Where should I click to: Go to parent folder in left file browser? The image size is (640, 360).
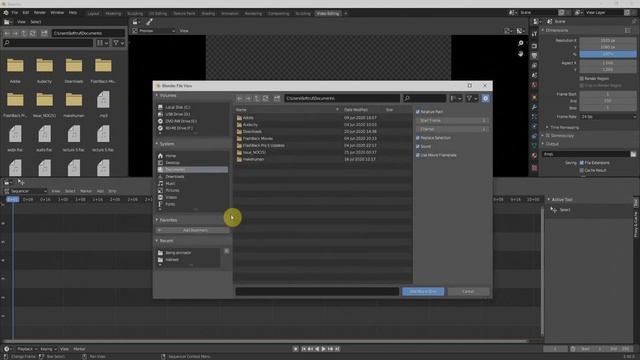click(x=24, y=33)
